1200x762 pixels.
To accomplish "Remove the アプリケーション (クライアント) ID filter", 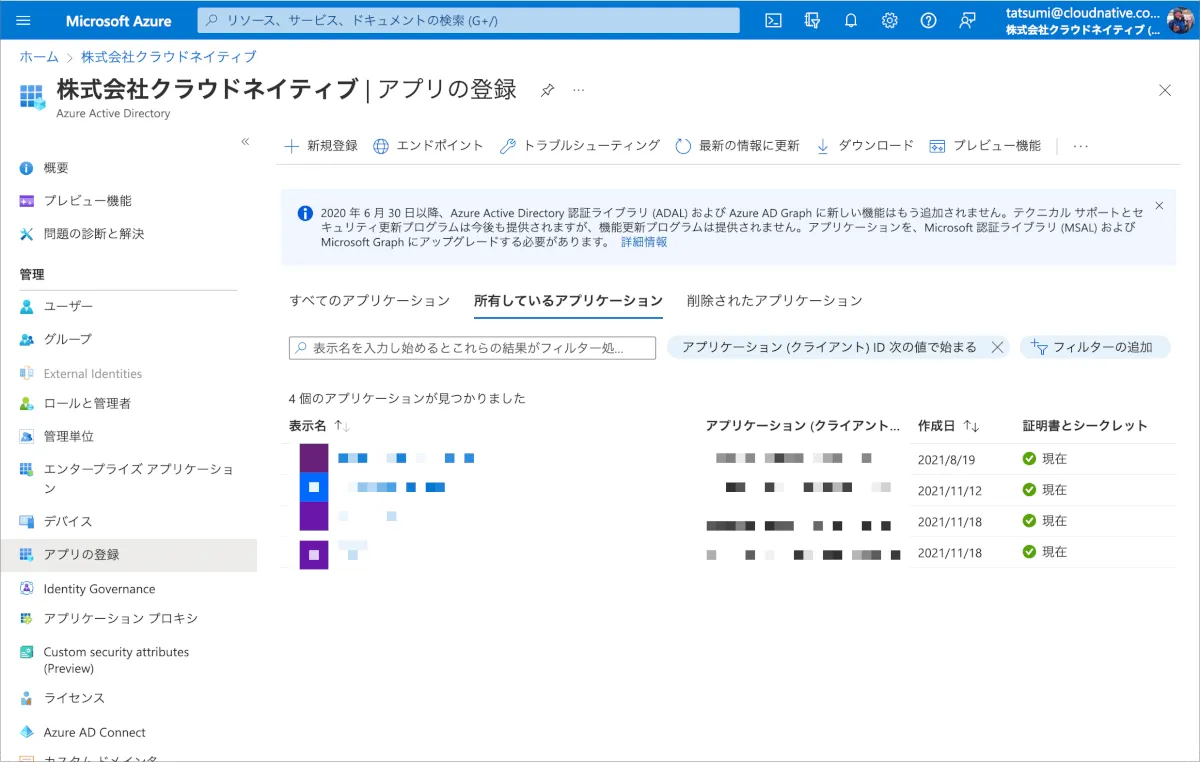I will click(997, 348).
